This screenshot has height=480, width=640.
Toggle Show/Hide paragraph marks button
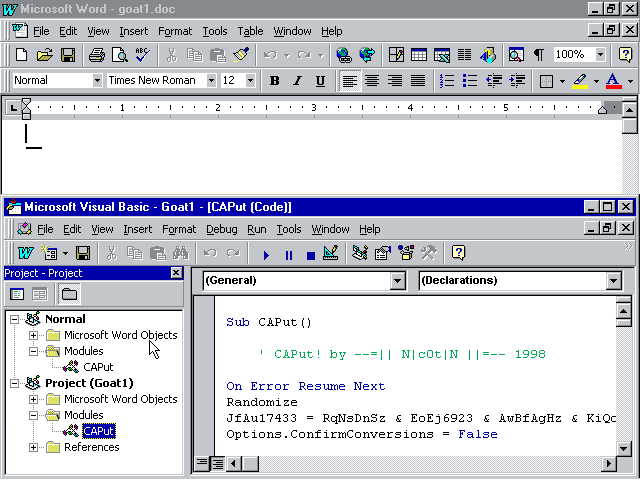539,55
